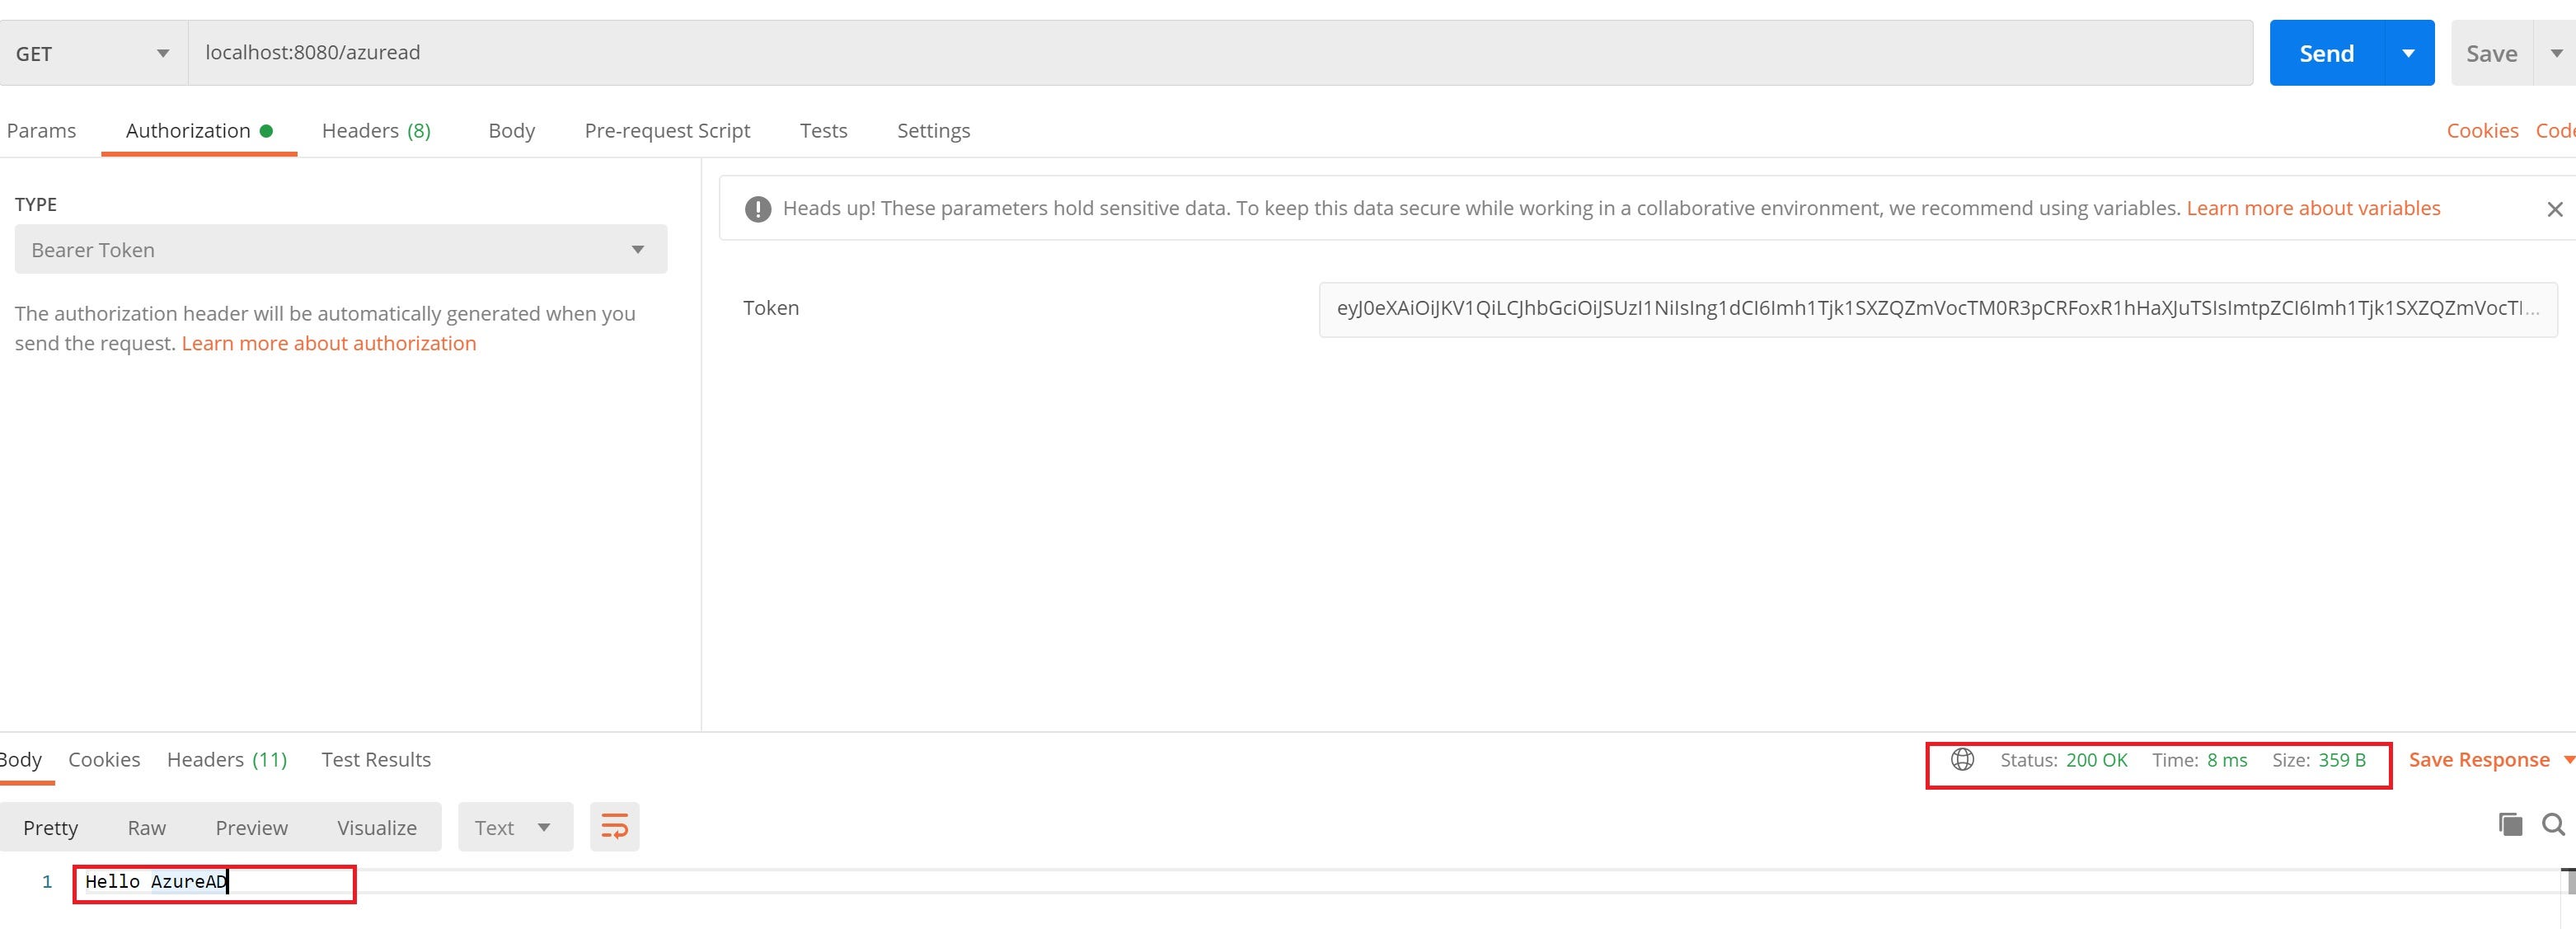Switch to the Pre-request Script tab
This screenshot has height=929, width=2576.
[667, 130]
